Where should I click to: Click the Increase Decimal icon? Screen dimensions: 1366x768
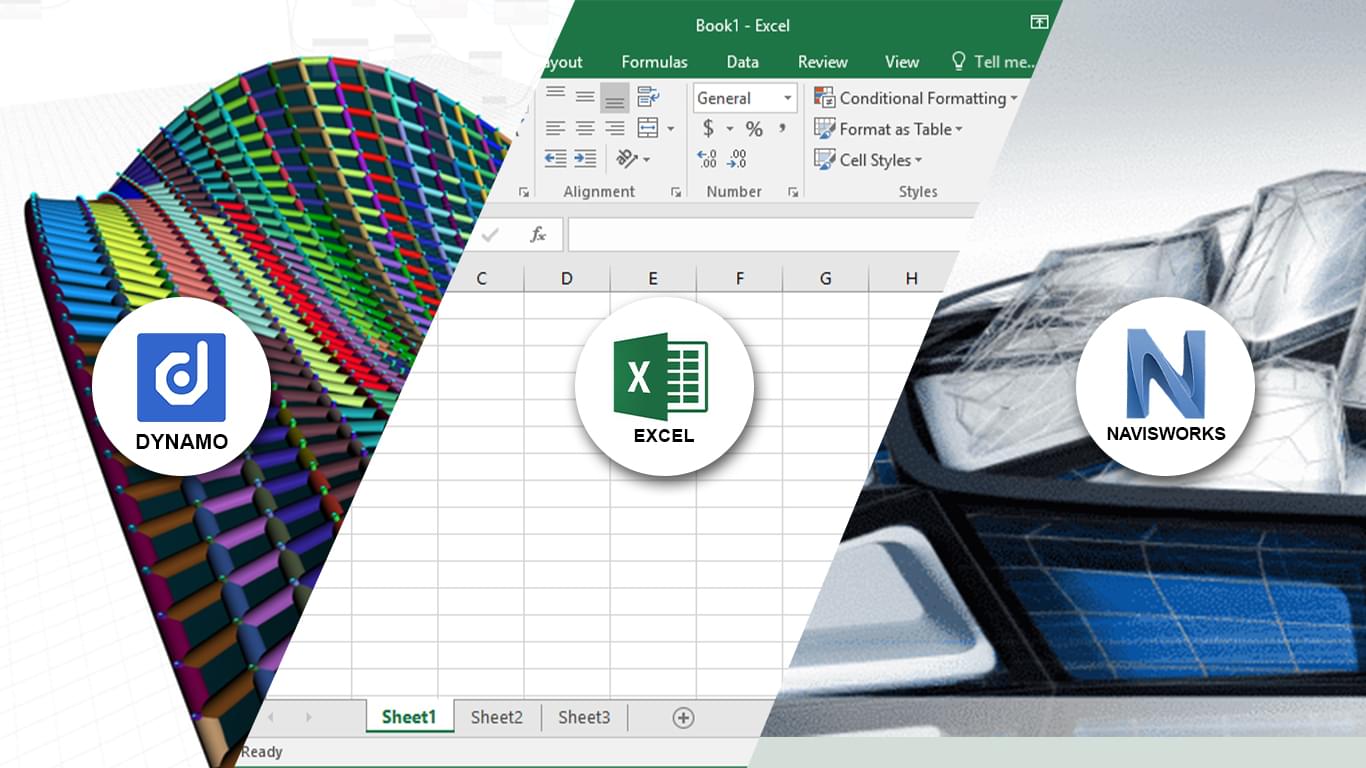[x=707, y=159]
